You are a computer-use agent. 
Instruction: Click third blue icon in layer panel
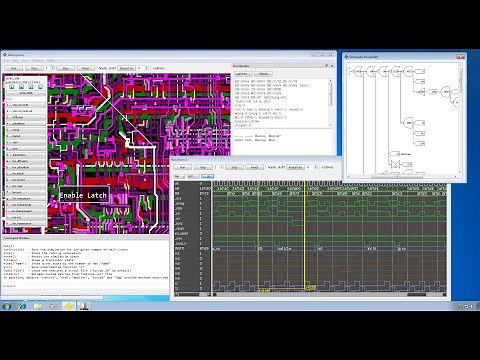(x=31, y=87)
